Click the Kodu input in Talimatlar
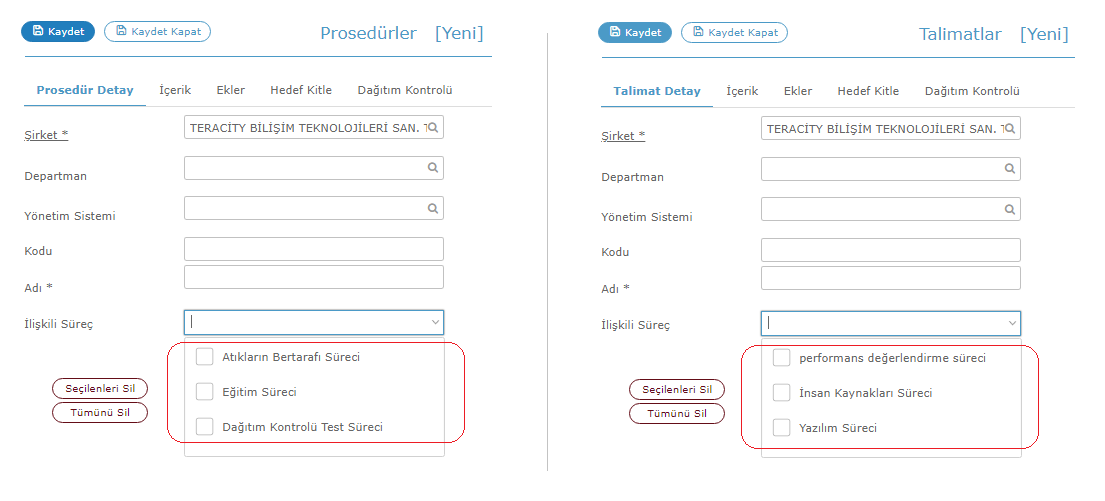 [x=891, y=250]
